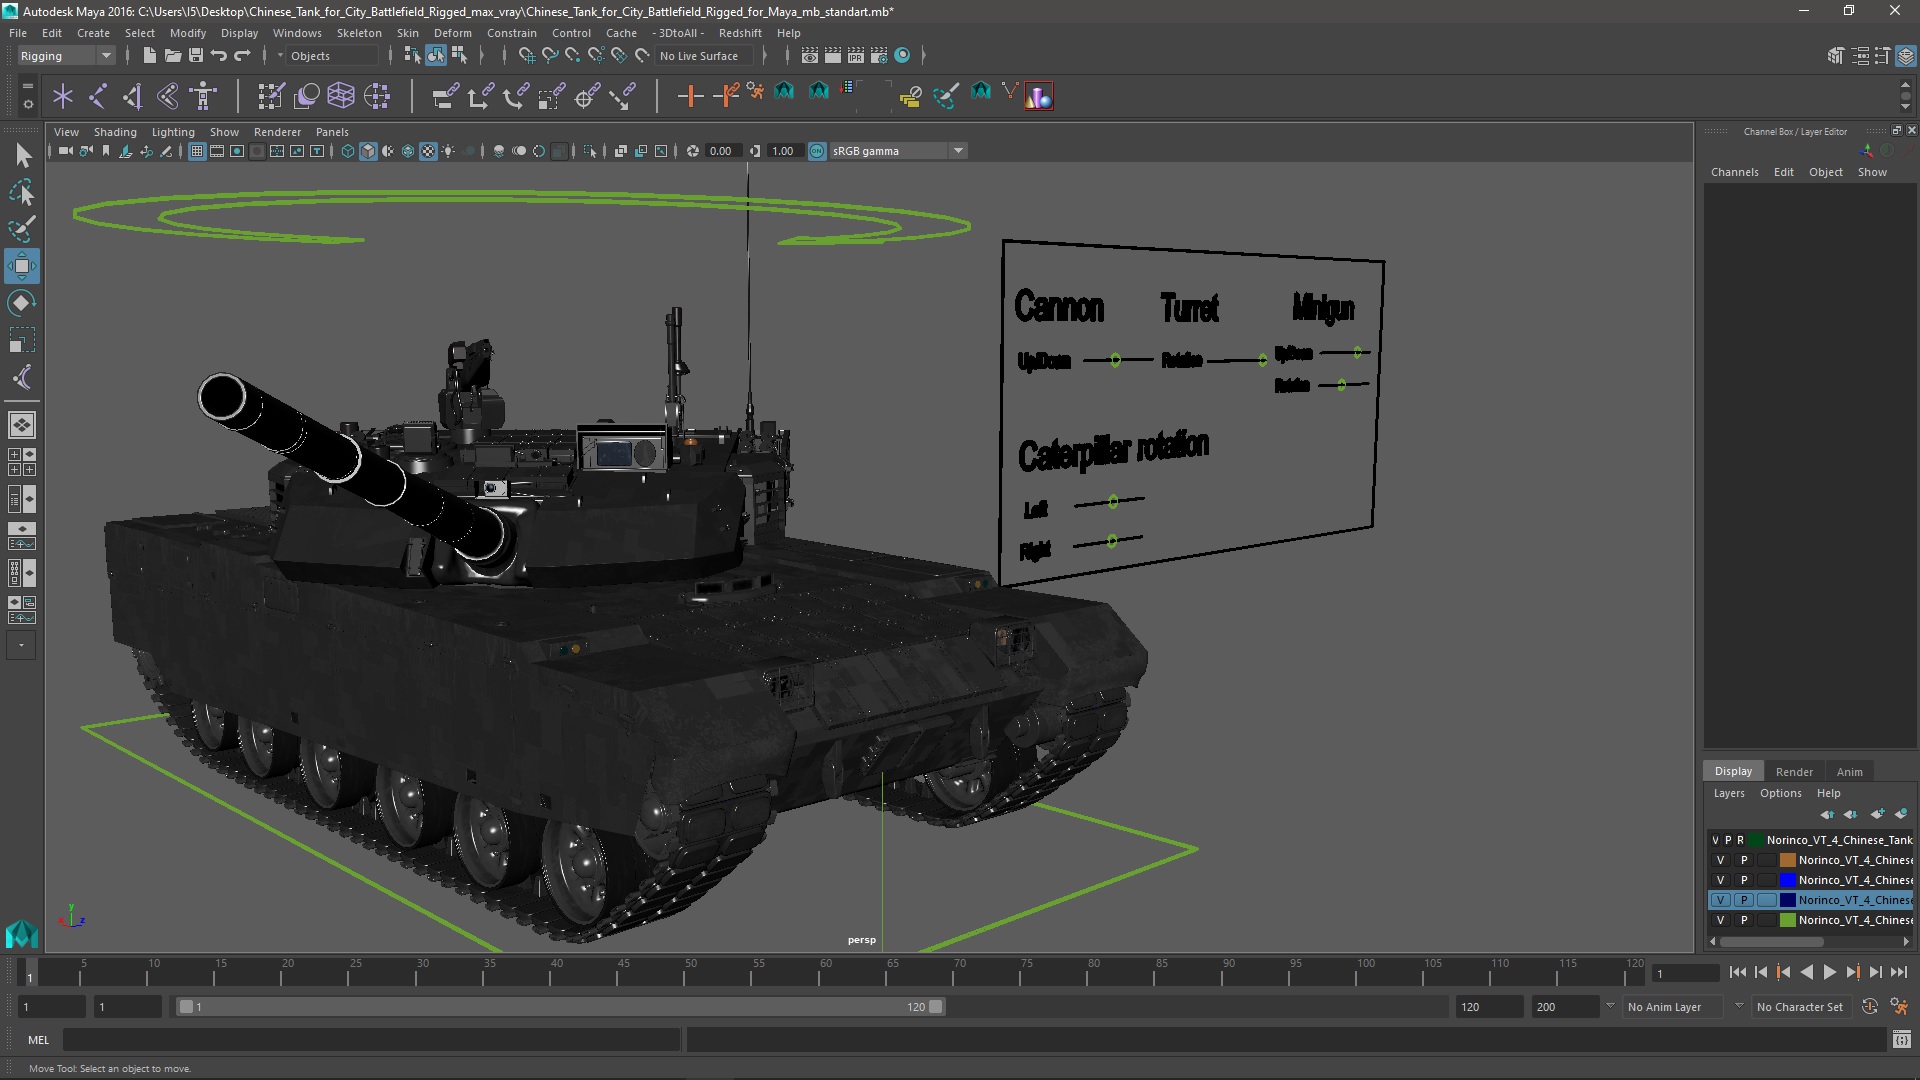Activate the Lasso select tool

(x=22, y=192)
